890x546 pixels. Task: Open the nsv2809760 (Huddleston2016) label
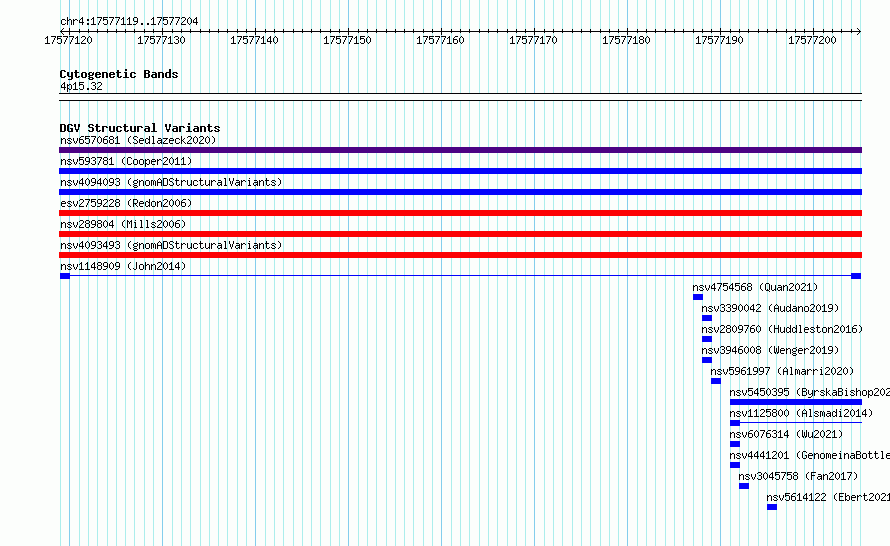(x=782, y=329)
